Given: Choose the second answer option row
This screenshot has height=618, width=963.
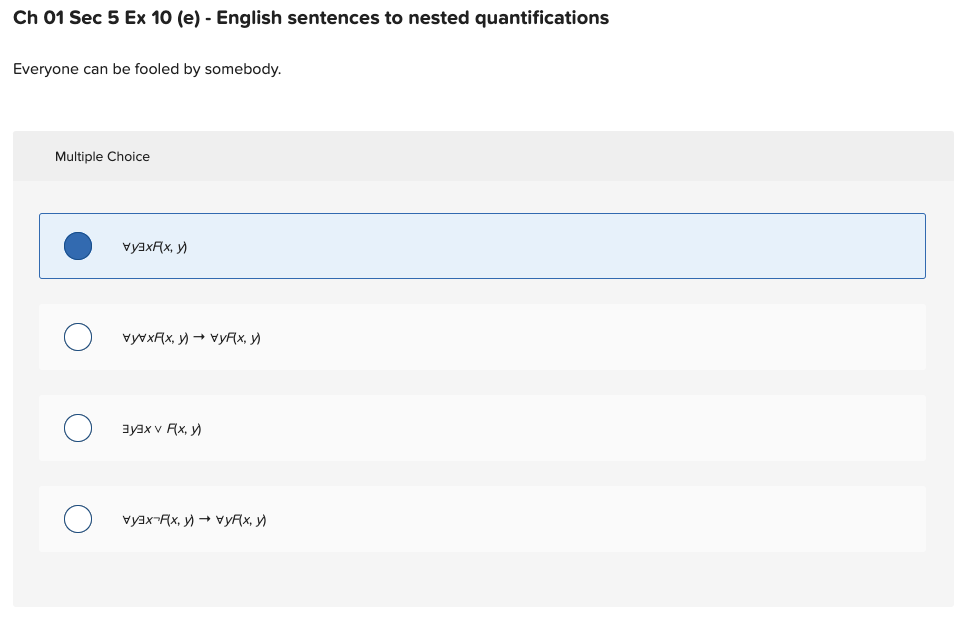Looking at the screenshot, I should [482, 337].
